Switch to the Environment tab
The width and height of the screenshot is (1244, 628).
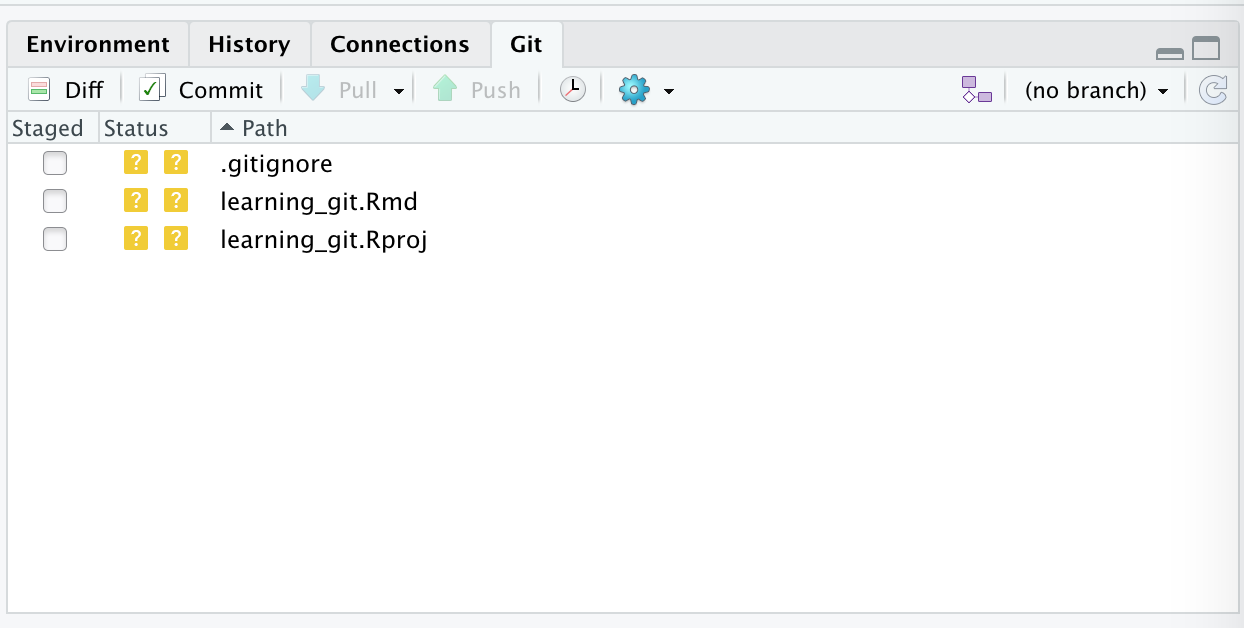point(98,45)
